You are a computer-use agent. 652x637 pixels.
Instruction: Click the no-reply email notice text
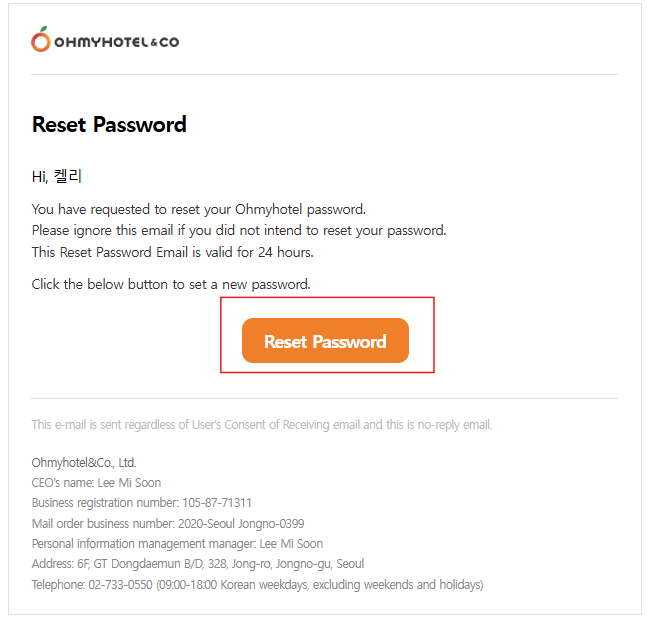click(262, 425)
